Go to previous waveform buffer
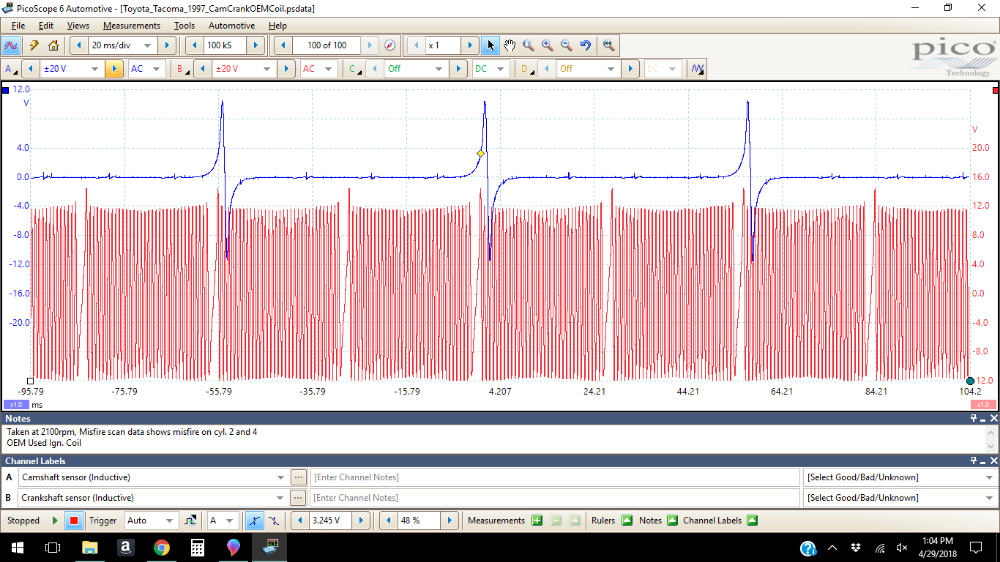 point(283,45)
